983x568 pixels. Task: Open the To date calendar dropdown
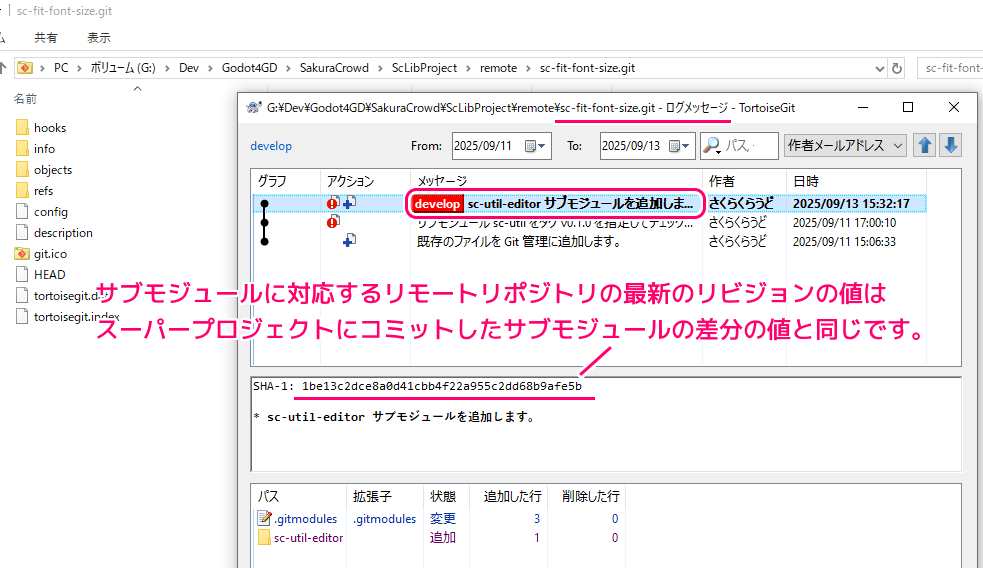pos(687,146)
